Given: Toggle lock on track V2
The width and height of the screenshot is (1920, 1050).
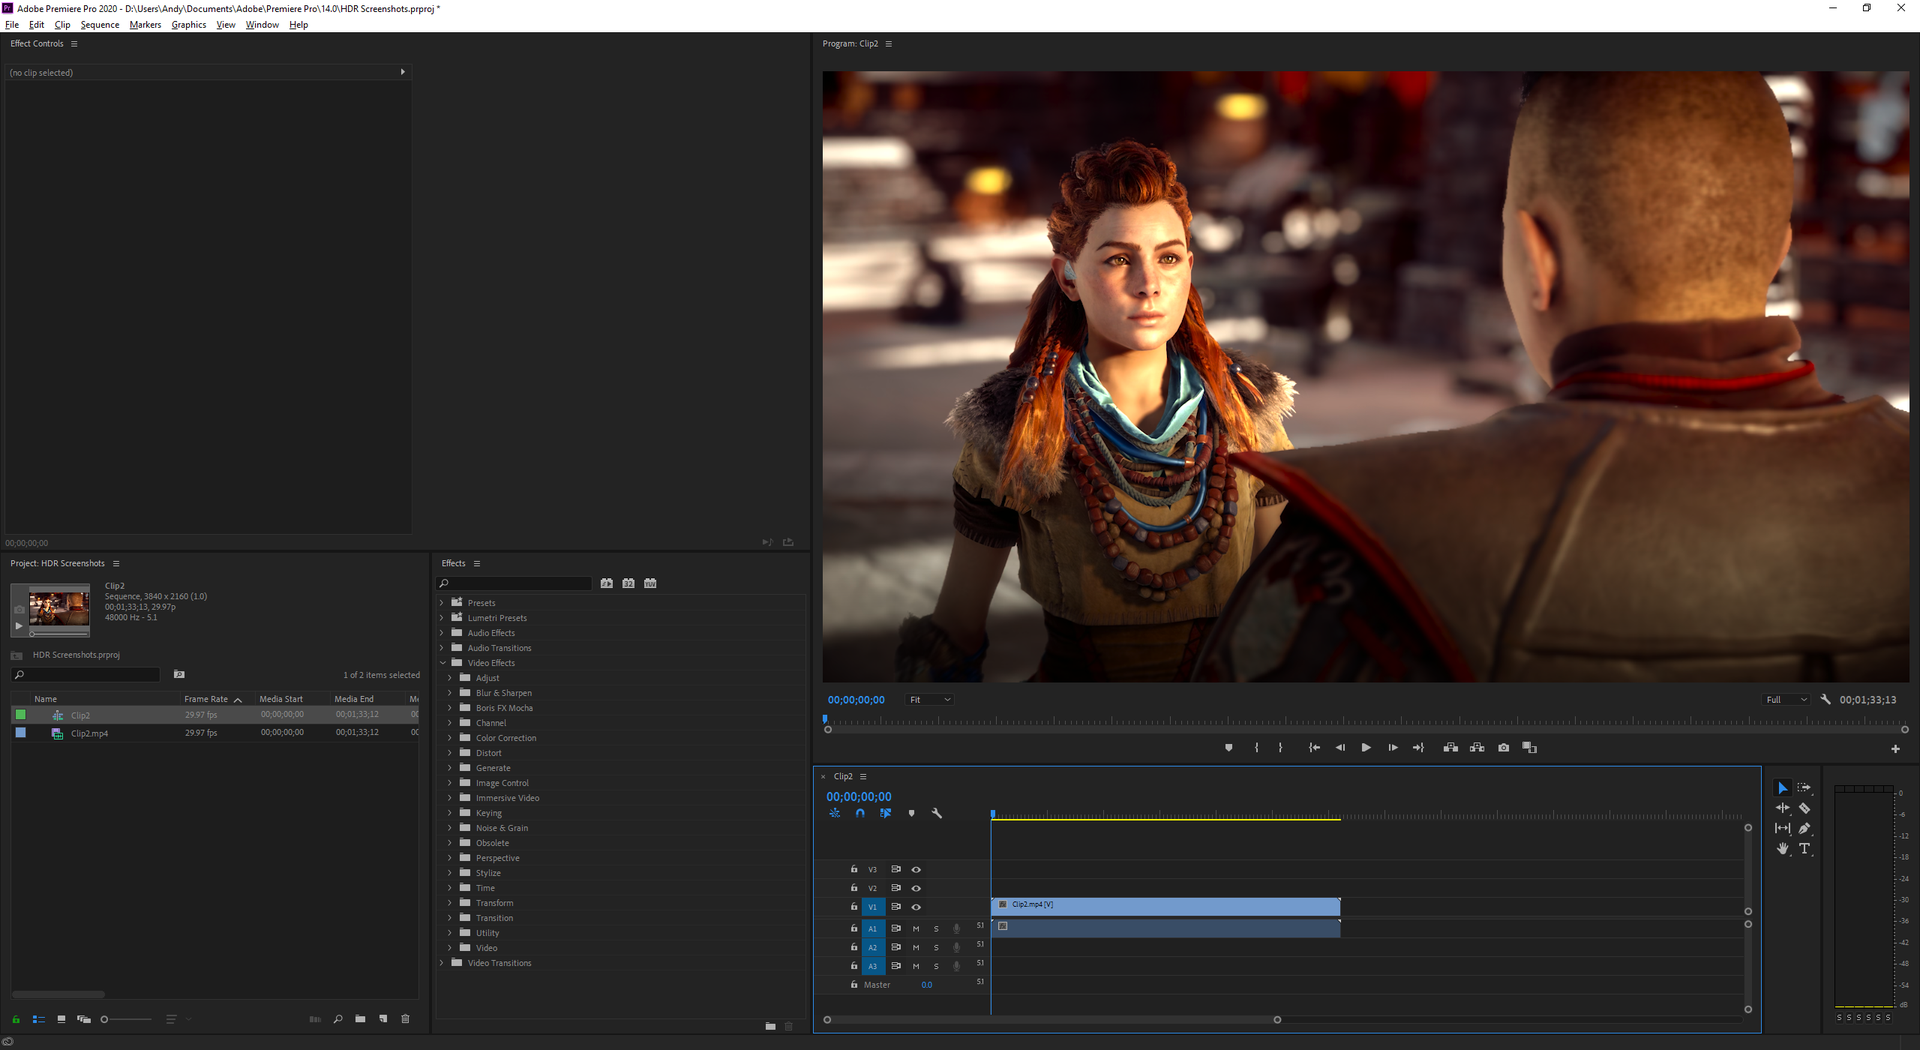Looking at the screenshot, I should [854, 888].
